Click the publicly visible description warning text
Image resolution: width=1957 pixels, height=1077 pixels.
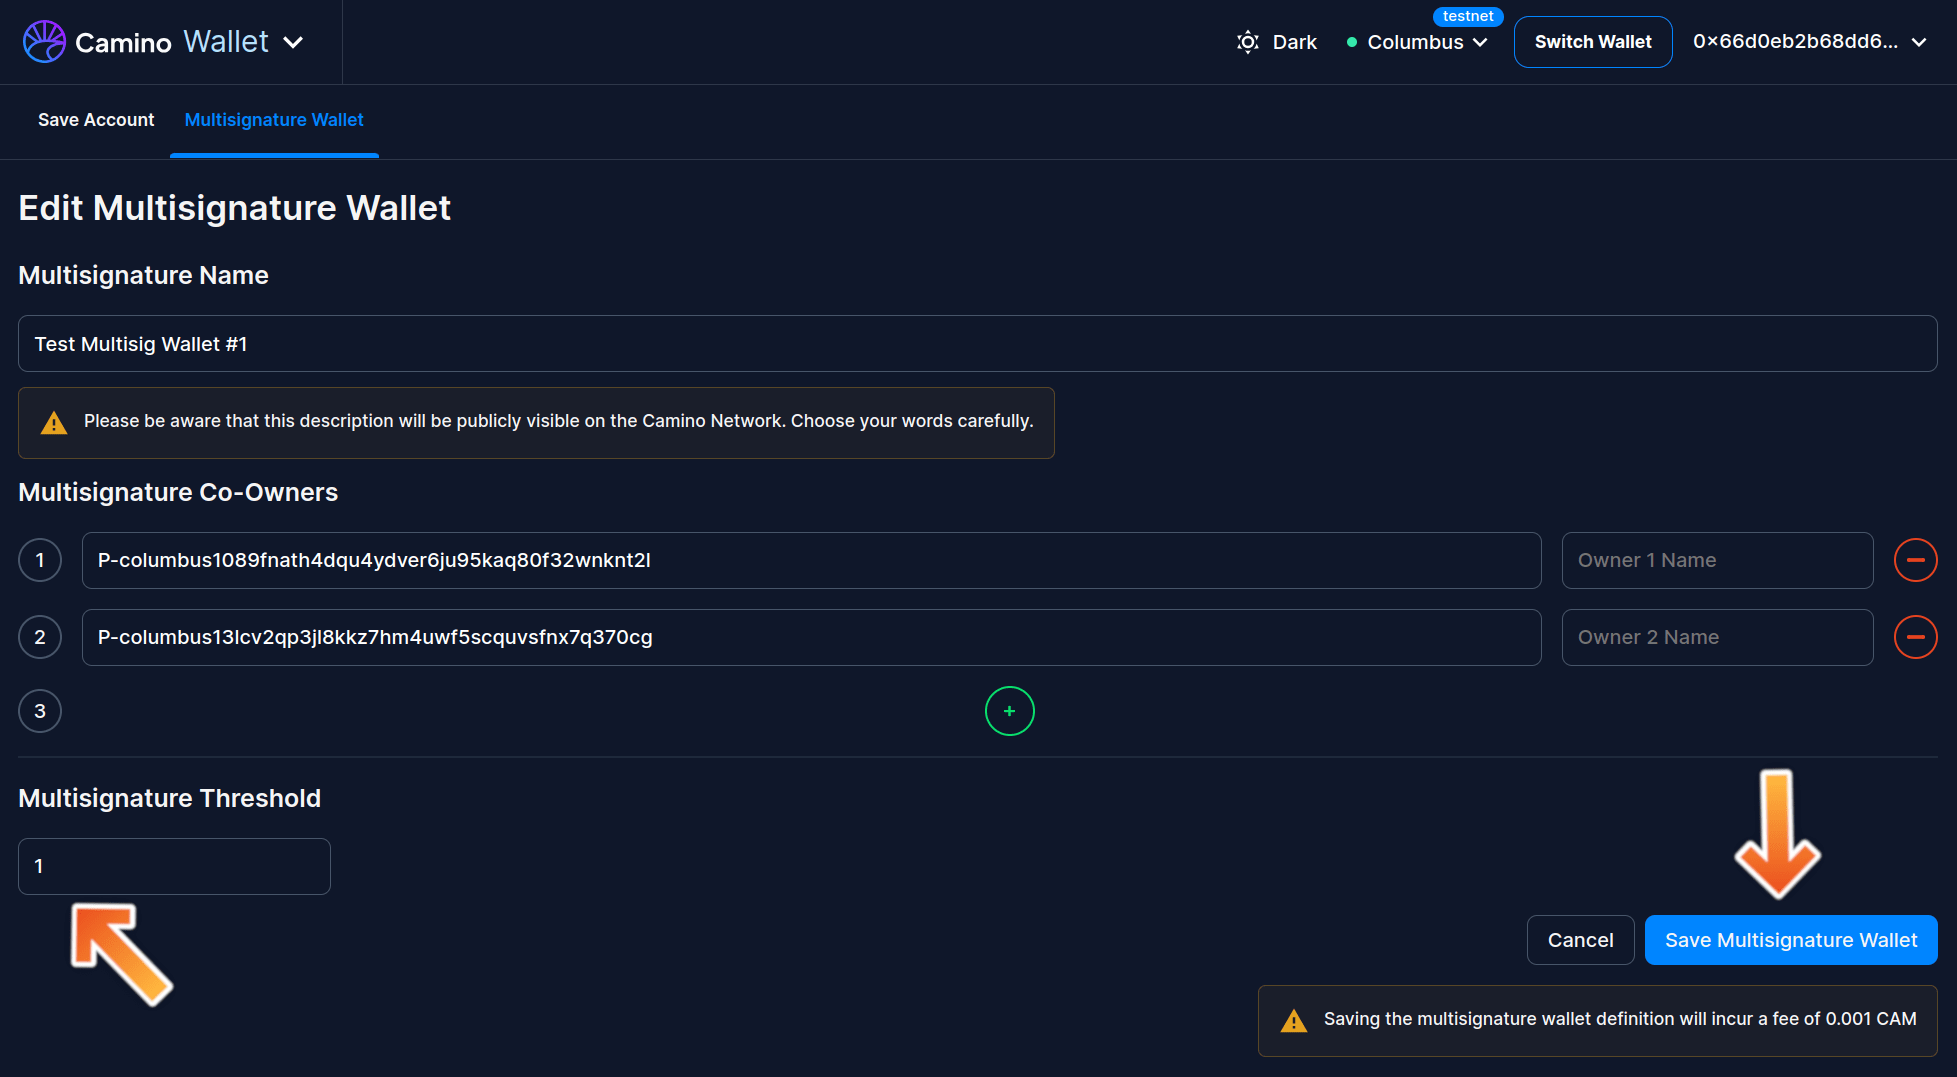click(x=558, y=421)
